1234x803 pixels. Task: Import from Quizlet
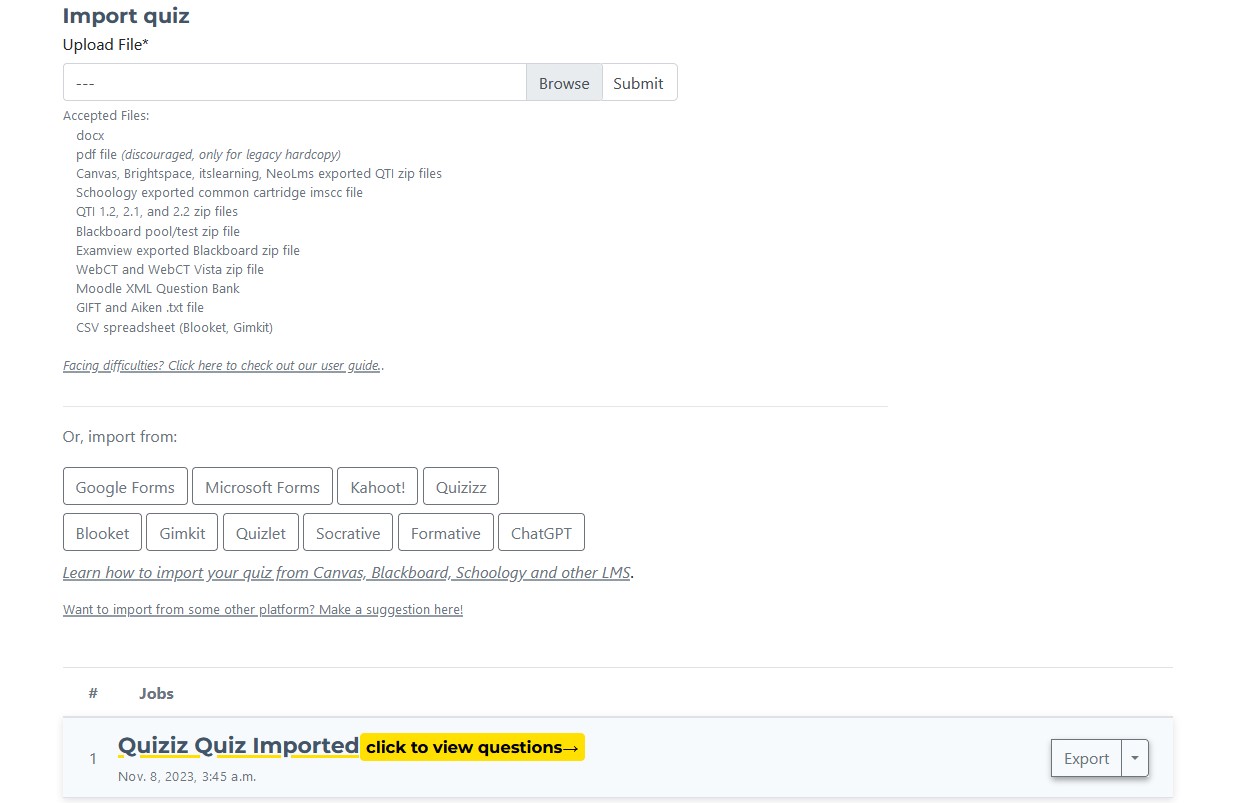pos(261,533)
